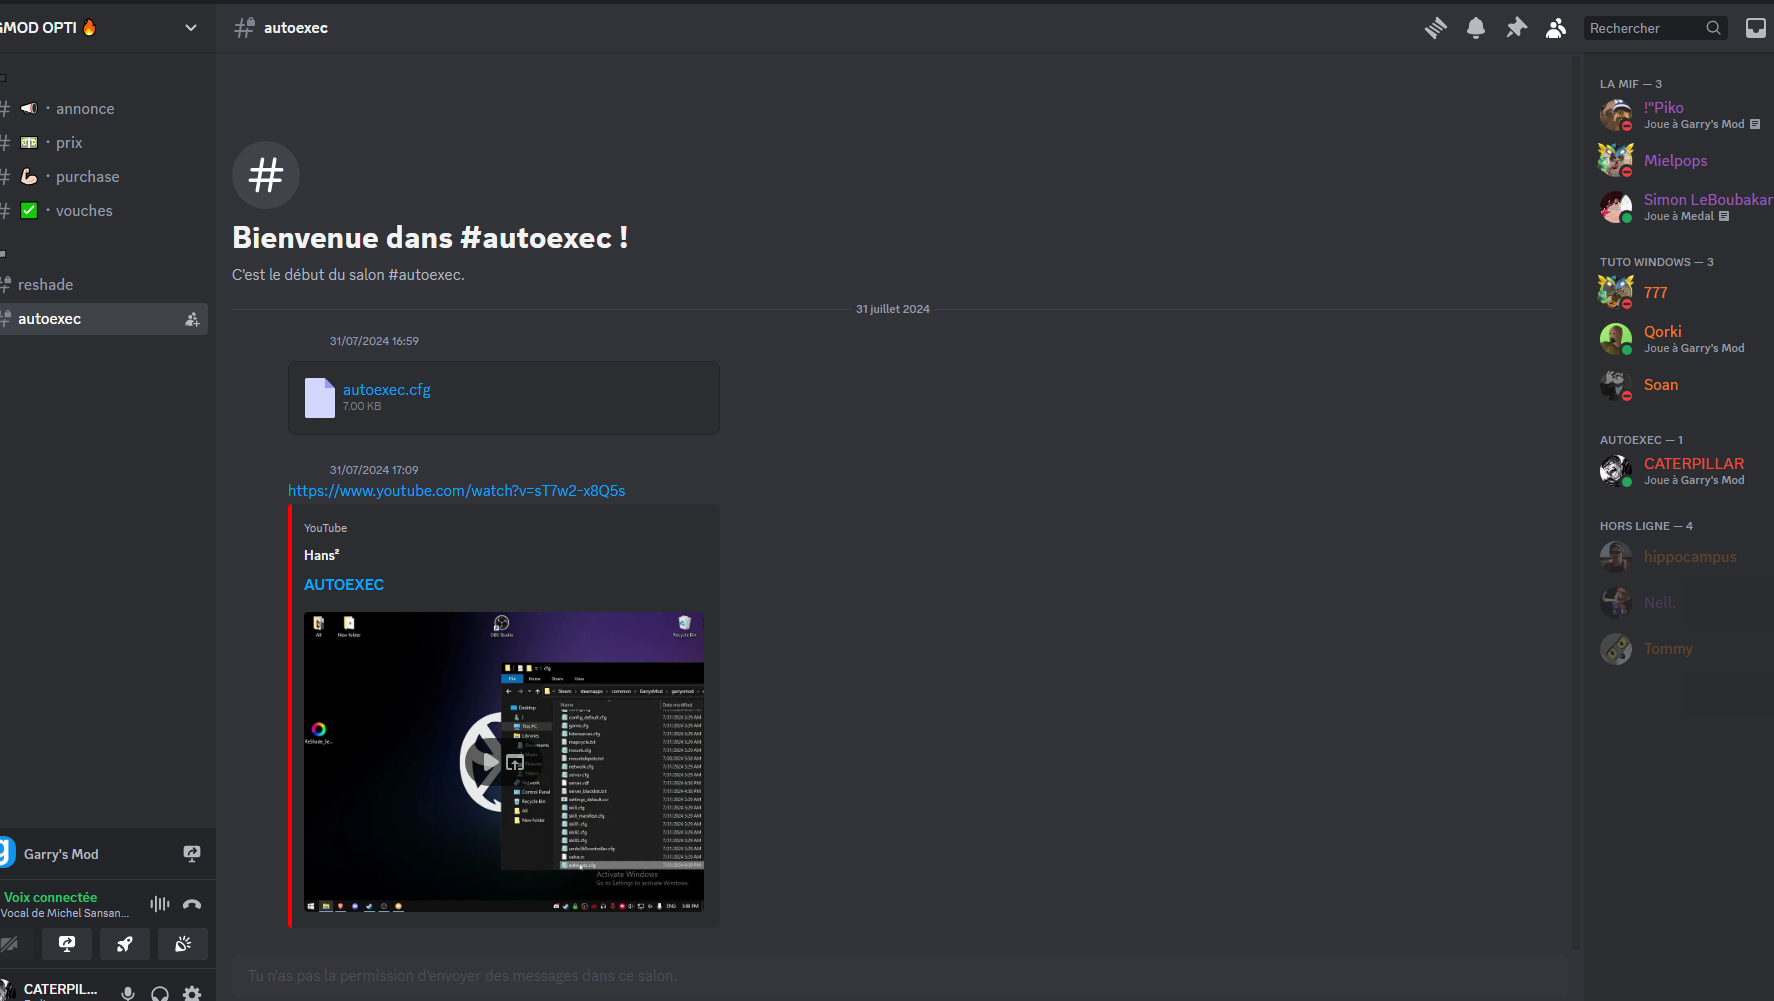Play the embedded YouTube video
The width and height of the screenshot is (1774, 1001).
click(x=490, y=762)
